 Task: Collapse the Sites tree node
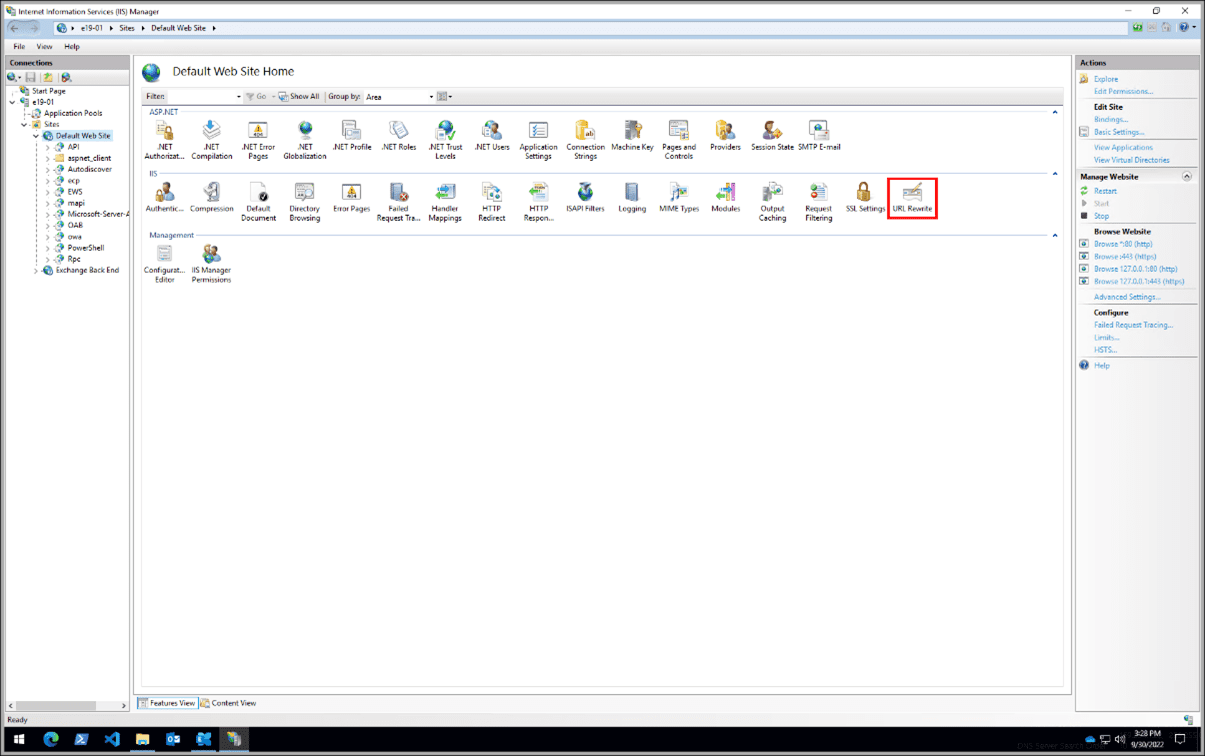click(x=24, y=125)
